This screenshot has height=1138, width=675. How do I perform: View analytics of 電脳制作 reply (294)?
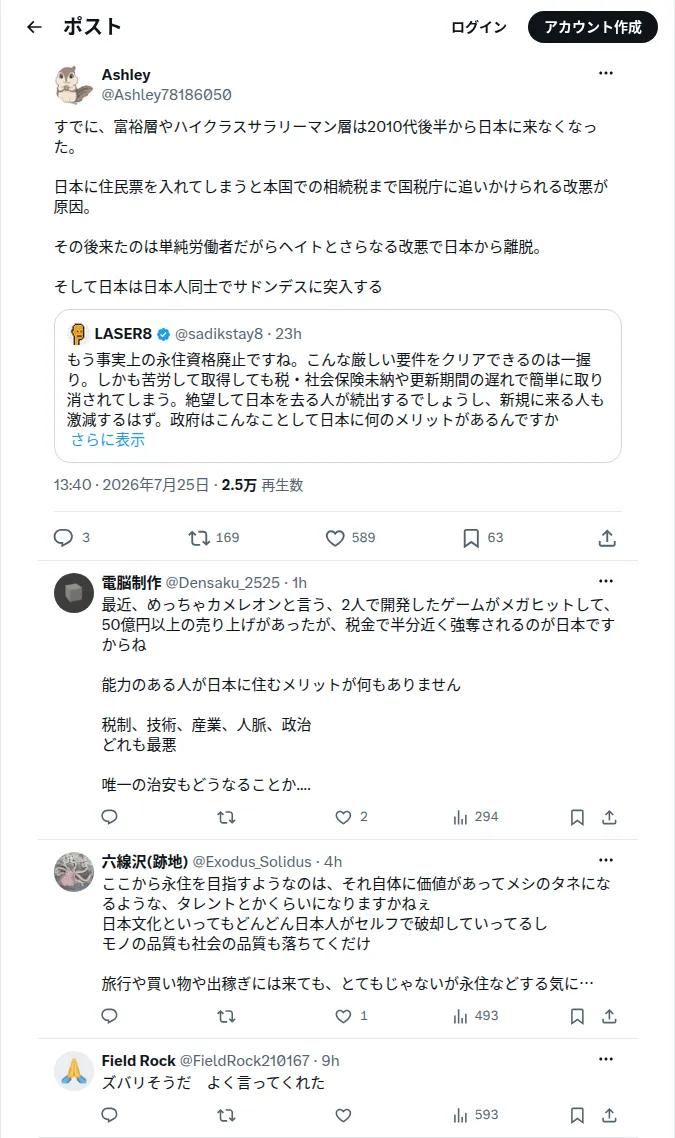(475, 817)
